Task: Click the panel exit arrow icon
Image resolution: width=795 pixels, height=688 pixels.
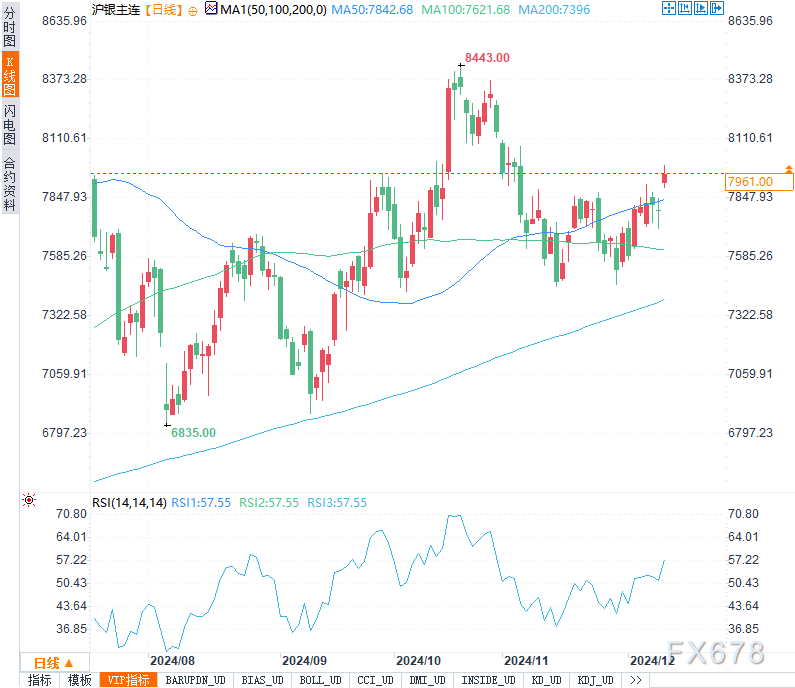Action: 716,8
